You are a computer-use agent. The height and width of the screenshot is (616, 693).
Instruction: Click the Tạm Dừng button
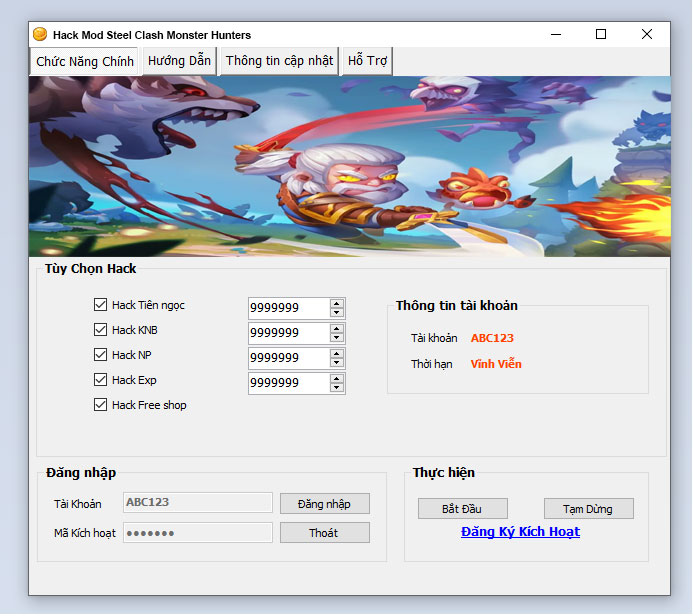point(589,509)
